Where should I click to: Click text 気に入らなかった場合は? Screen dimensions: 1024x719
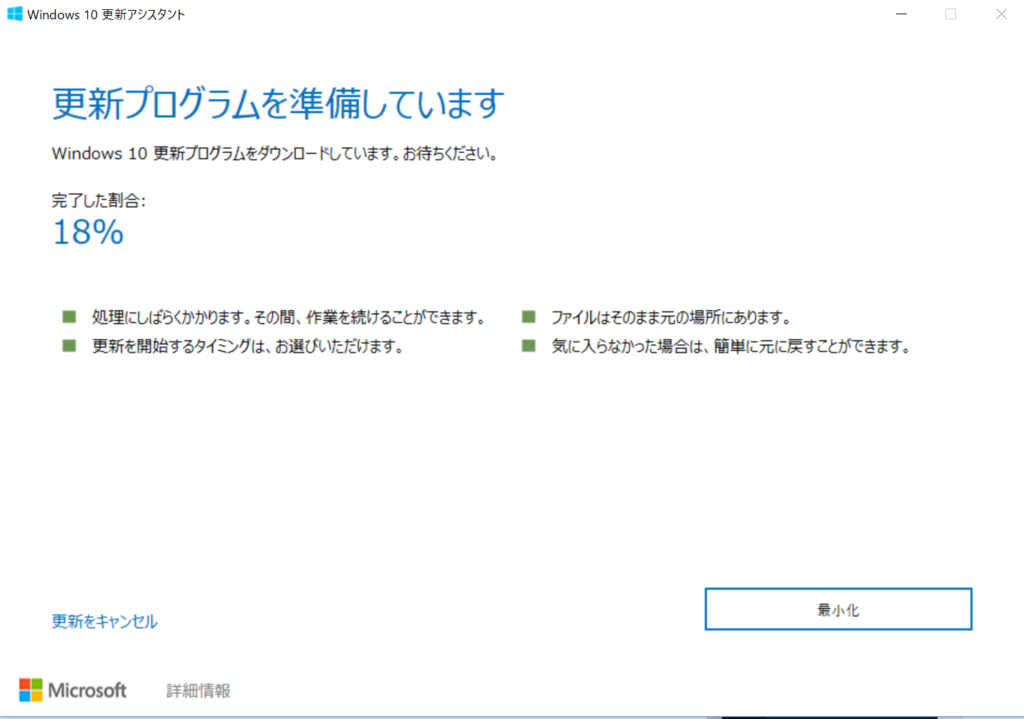[627, 346]
